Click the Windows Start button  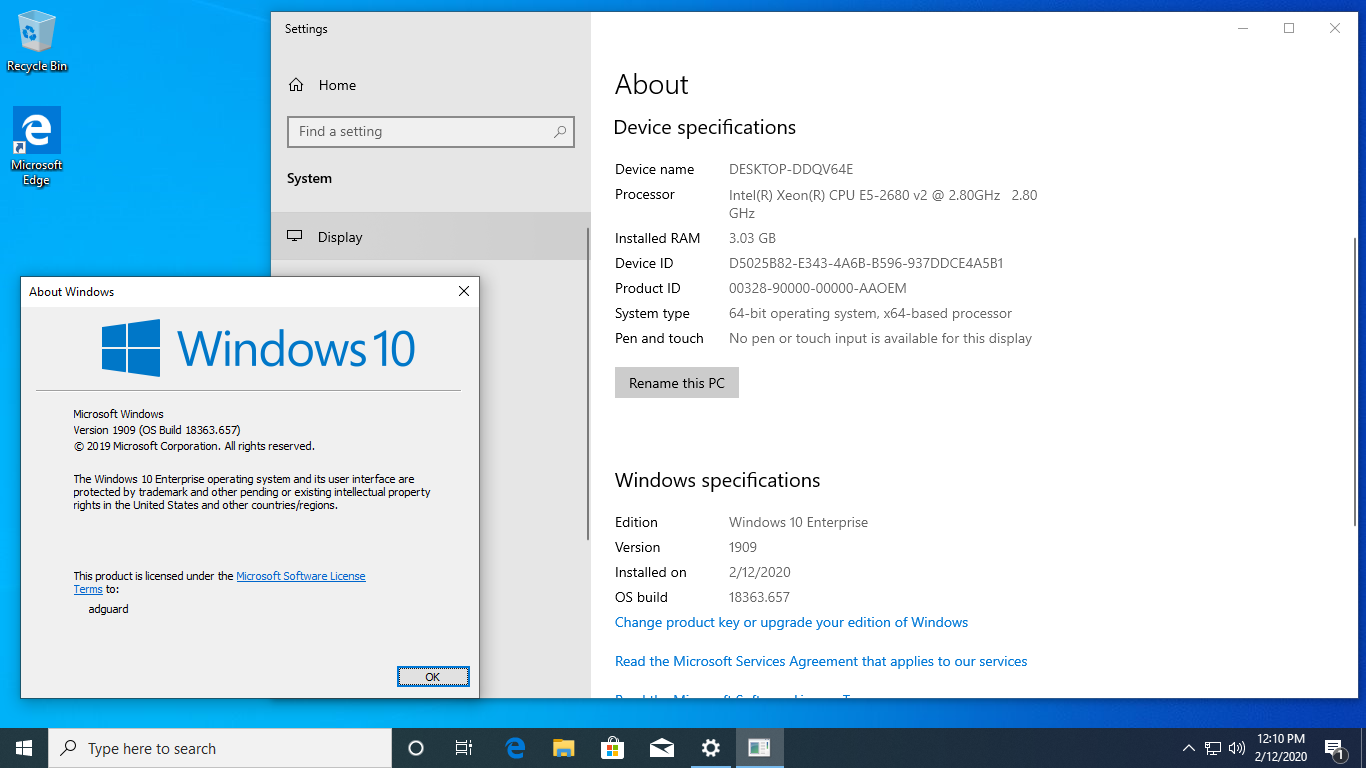click(24, 748)
